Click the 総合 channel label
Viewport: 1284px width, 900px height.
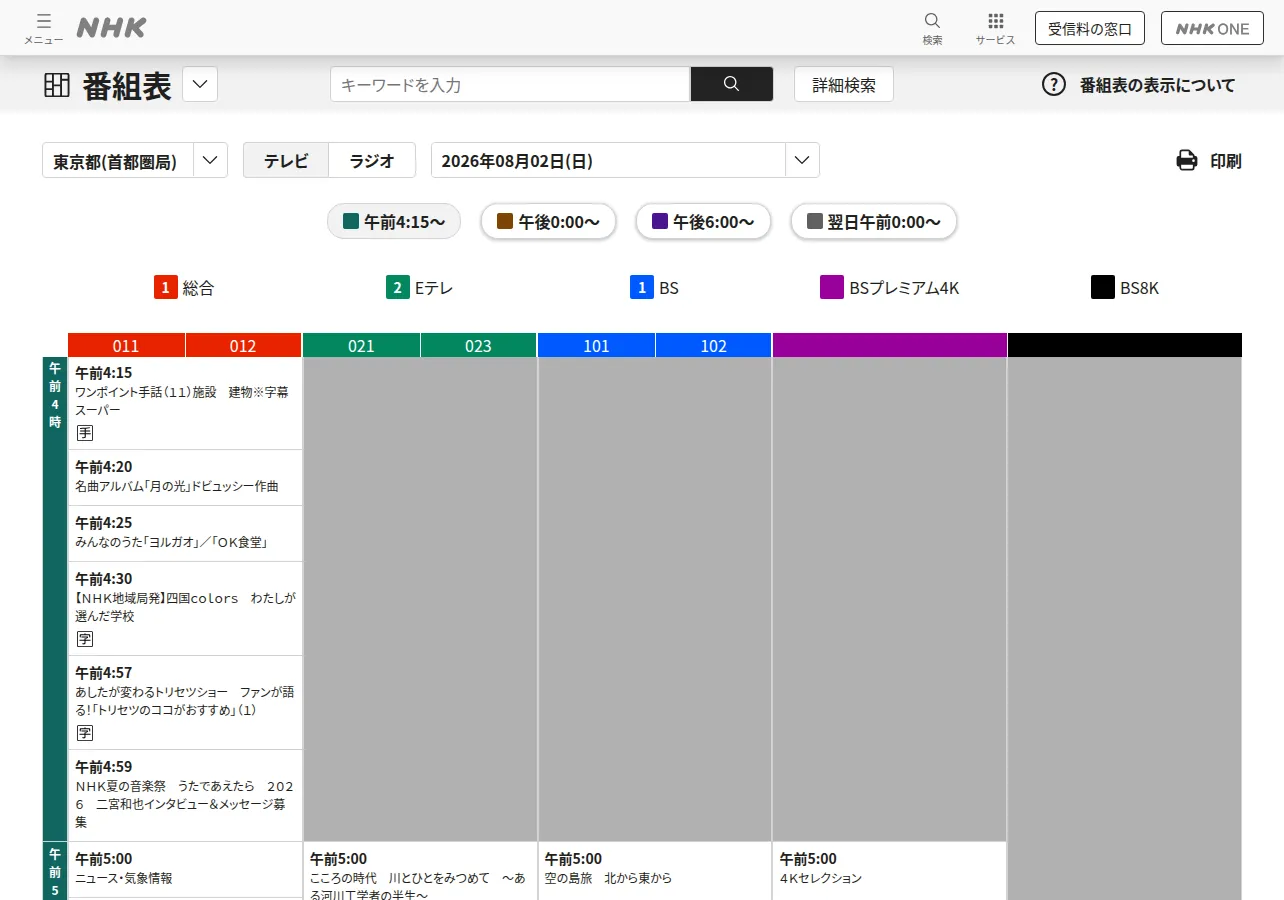coord(198,288)
